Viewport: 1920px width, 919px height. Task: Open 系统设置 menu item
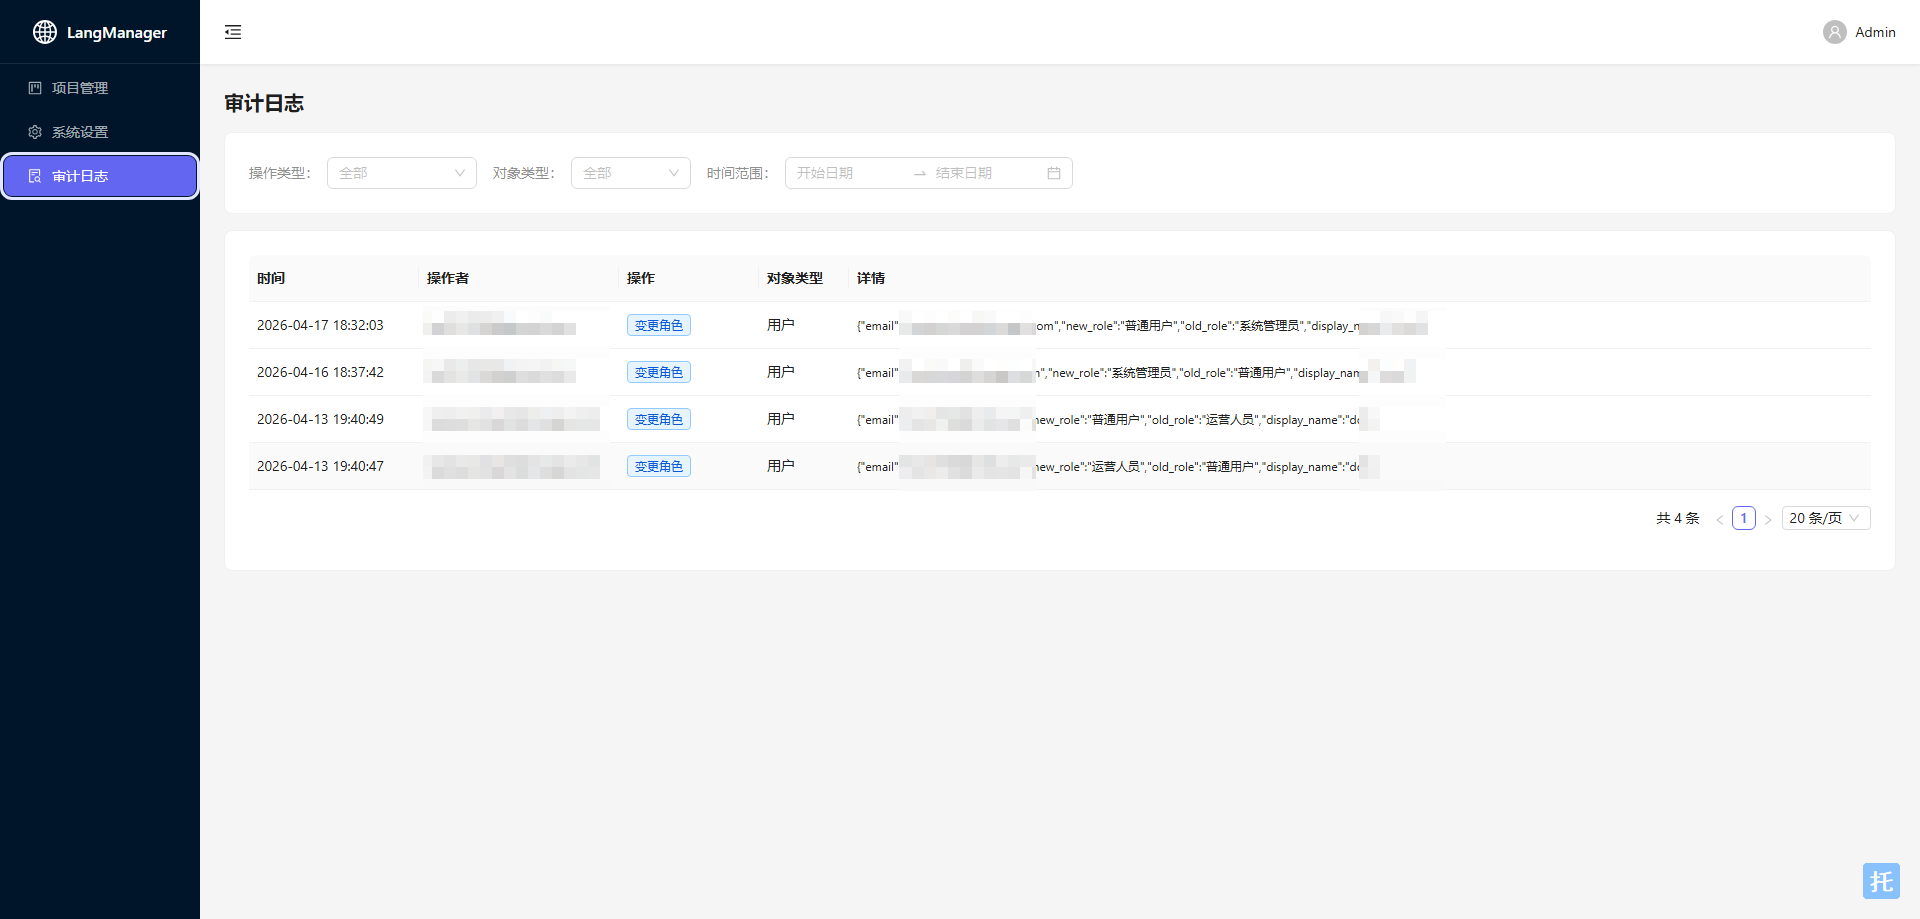tap(100, 132)
